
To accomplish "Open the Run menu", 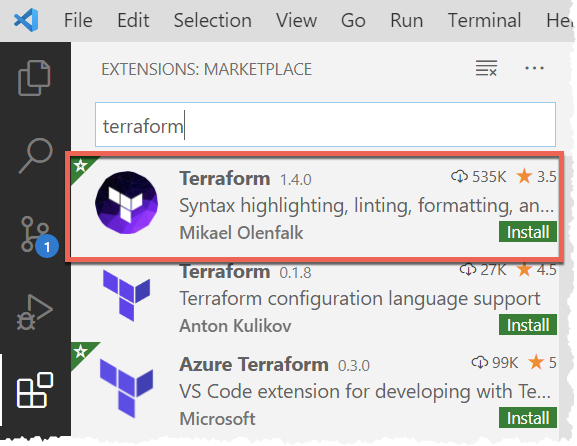I will click(406, 20).
